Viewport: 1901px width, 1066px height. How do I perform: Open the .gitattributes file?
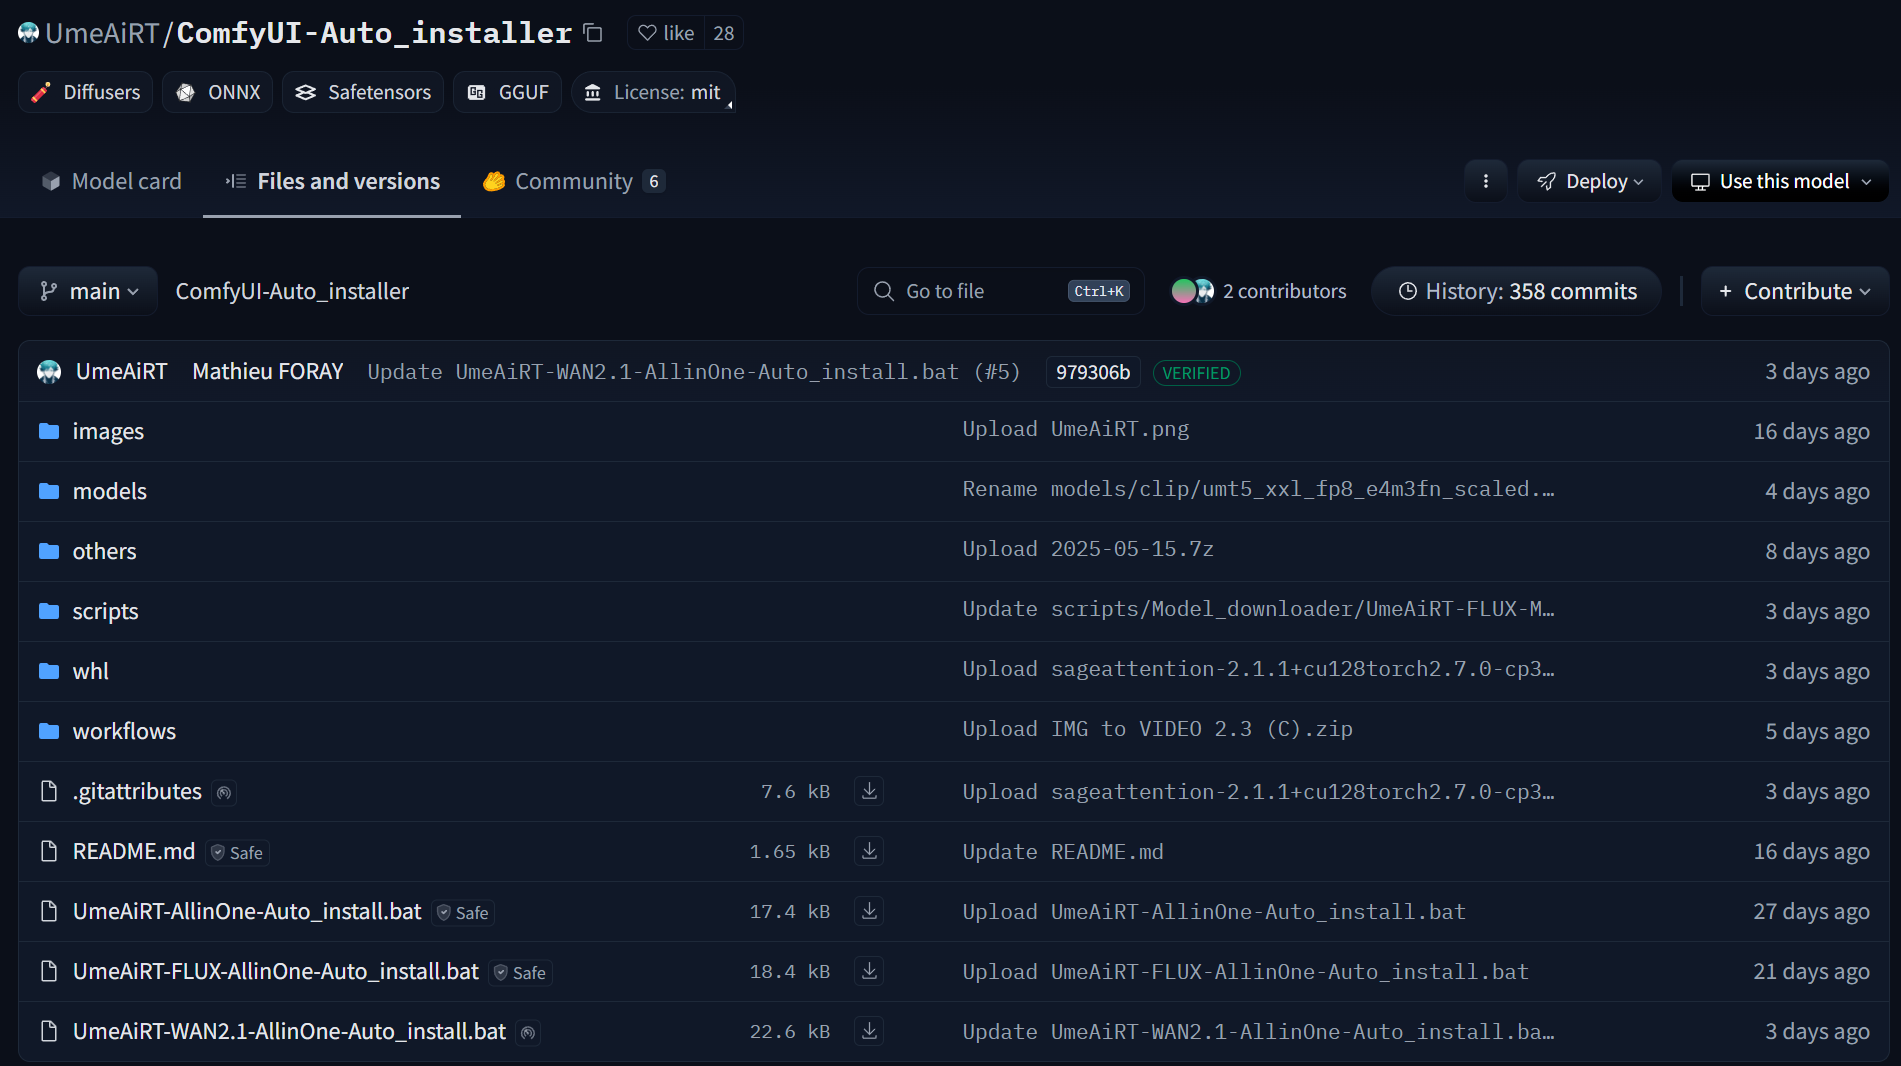pyautogui.click(x=137, y=791)
